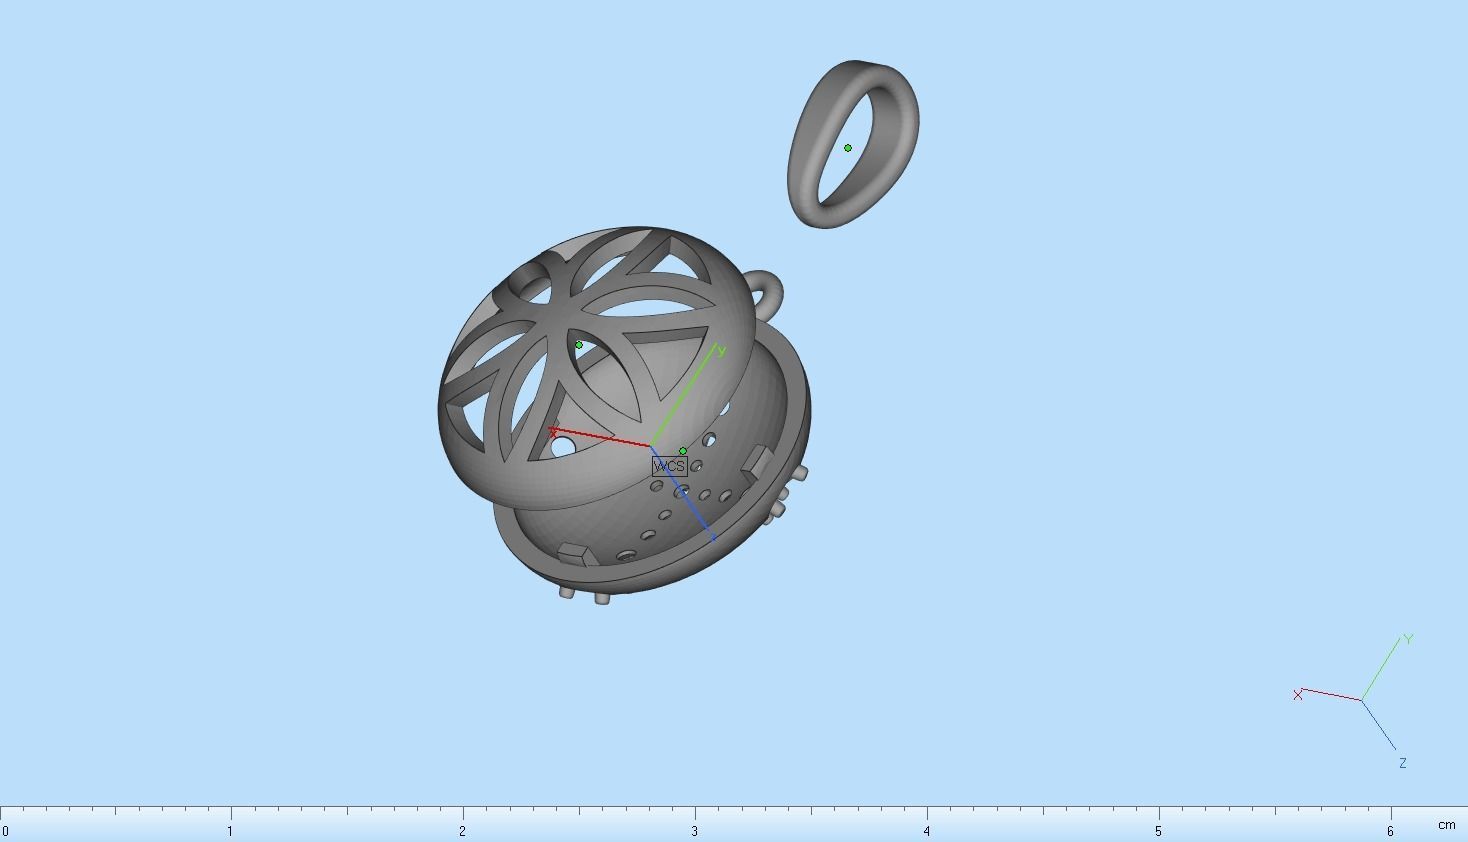Click the ruler mark labeled 5
This screenshot has height=842, width=1468.
[x=1159, y=831]
